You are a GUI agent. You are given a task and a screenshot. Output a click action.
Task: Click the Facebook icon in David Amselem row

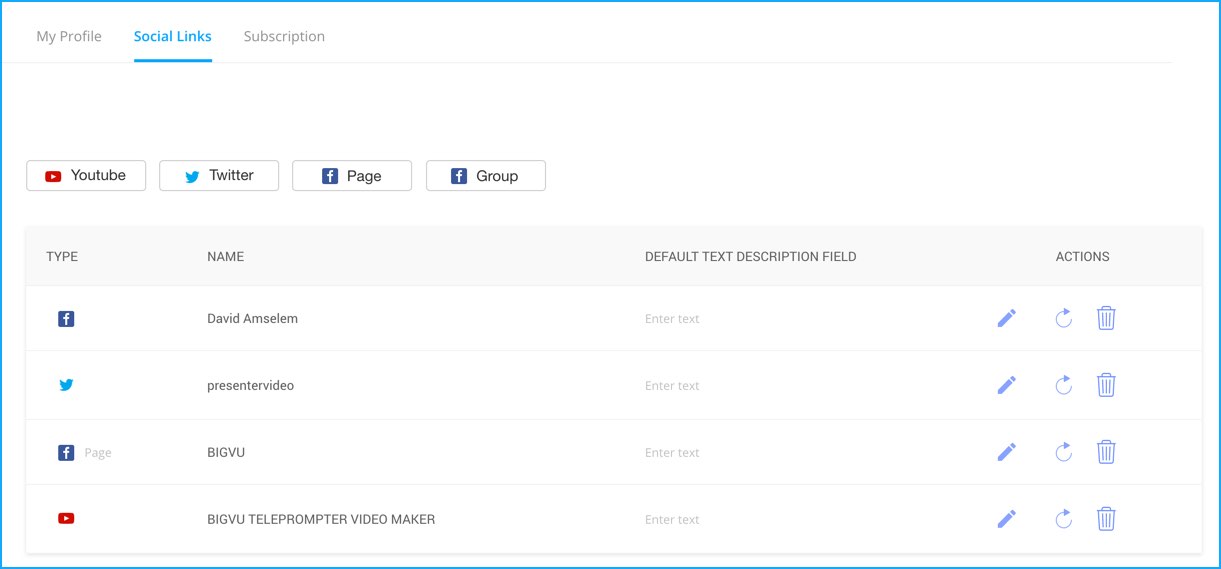click(66, 319)
